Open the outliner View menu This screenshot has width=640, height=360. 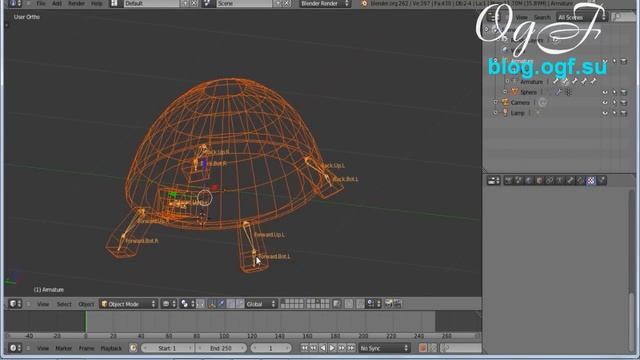pos(521,17)
